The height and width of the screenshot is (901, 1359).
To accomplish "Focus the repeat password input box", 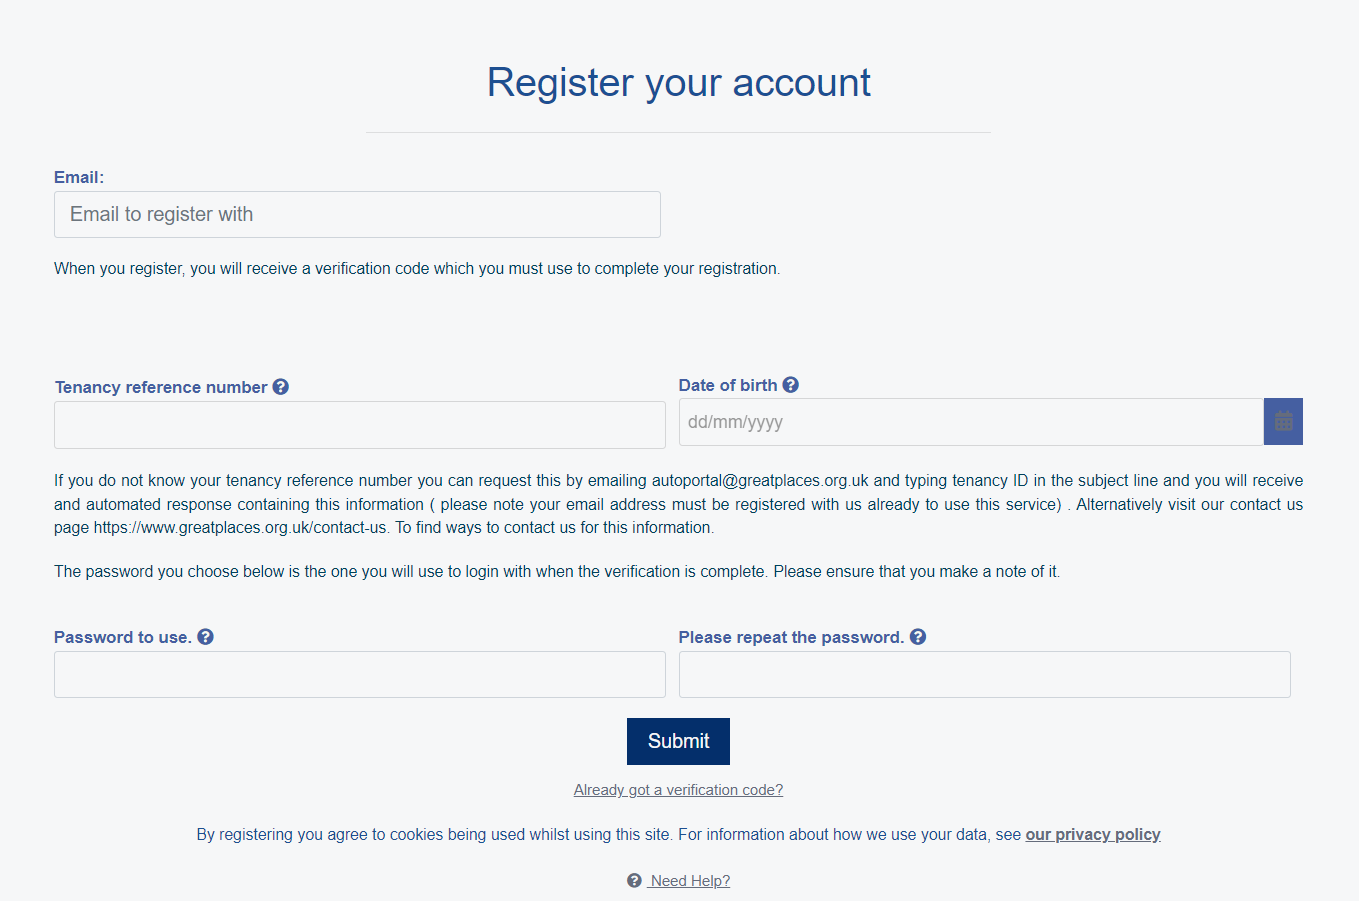I will (984, 675).
